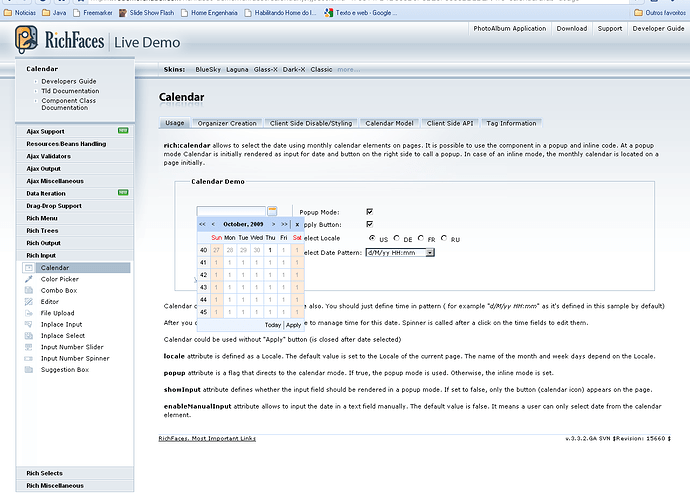
Task: Expand the Resources/Beans Handling group
Action: [x=75, y=143]
